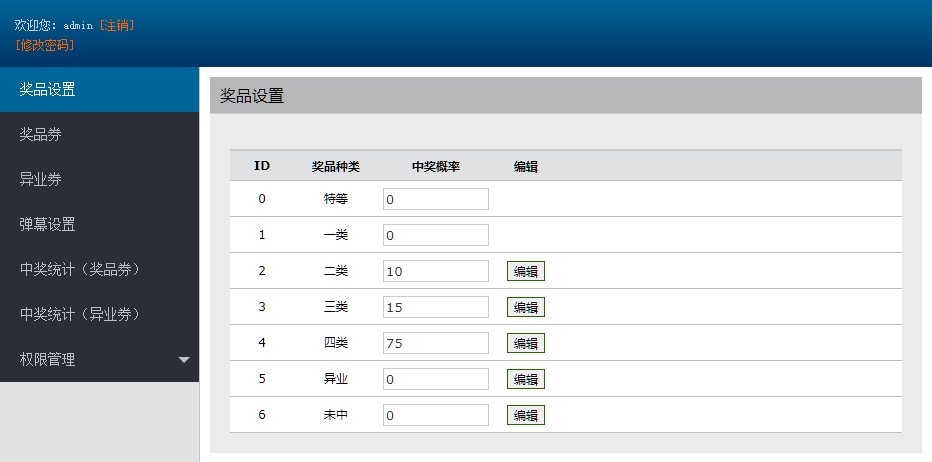
Task: Select 弹幕设置 in the sidebar
Action: (99, 225)
